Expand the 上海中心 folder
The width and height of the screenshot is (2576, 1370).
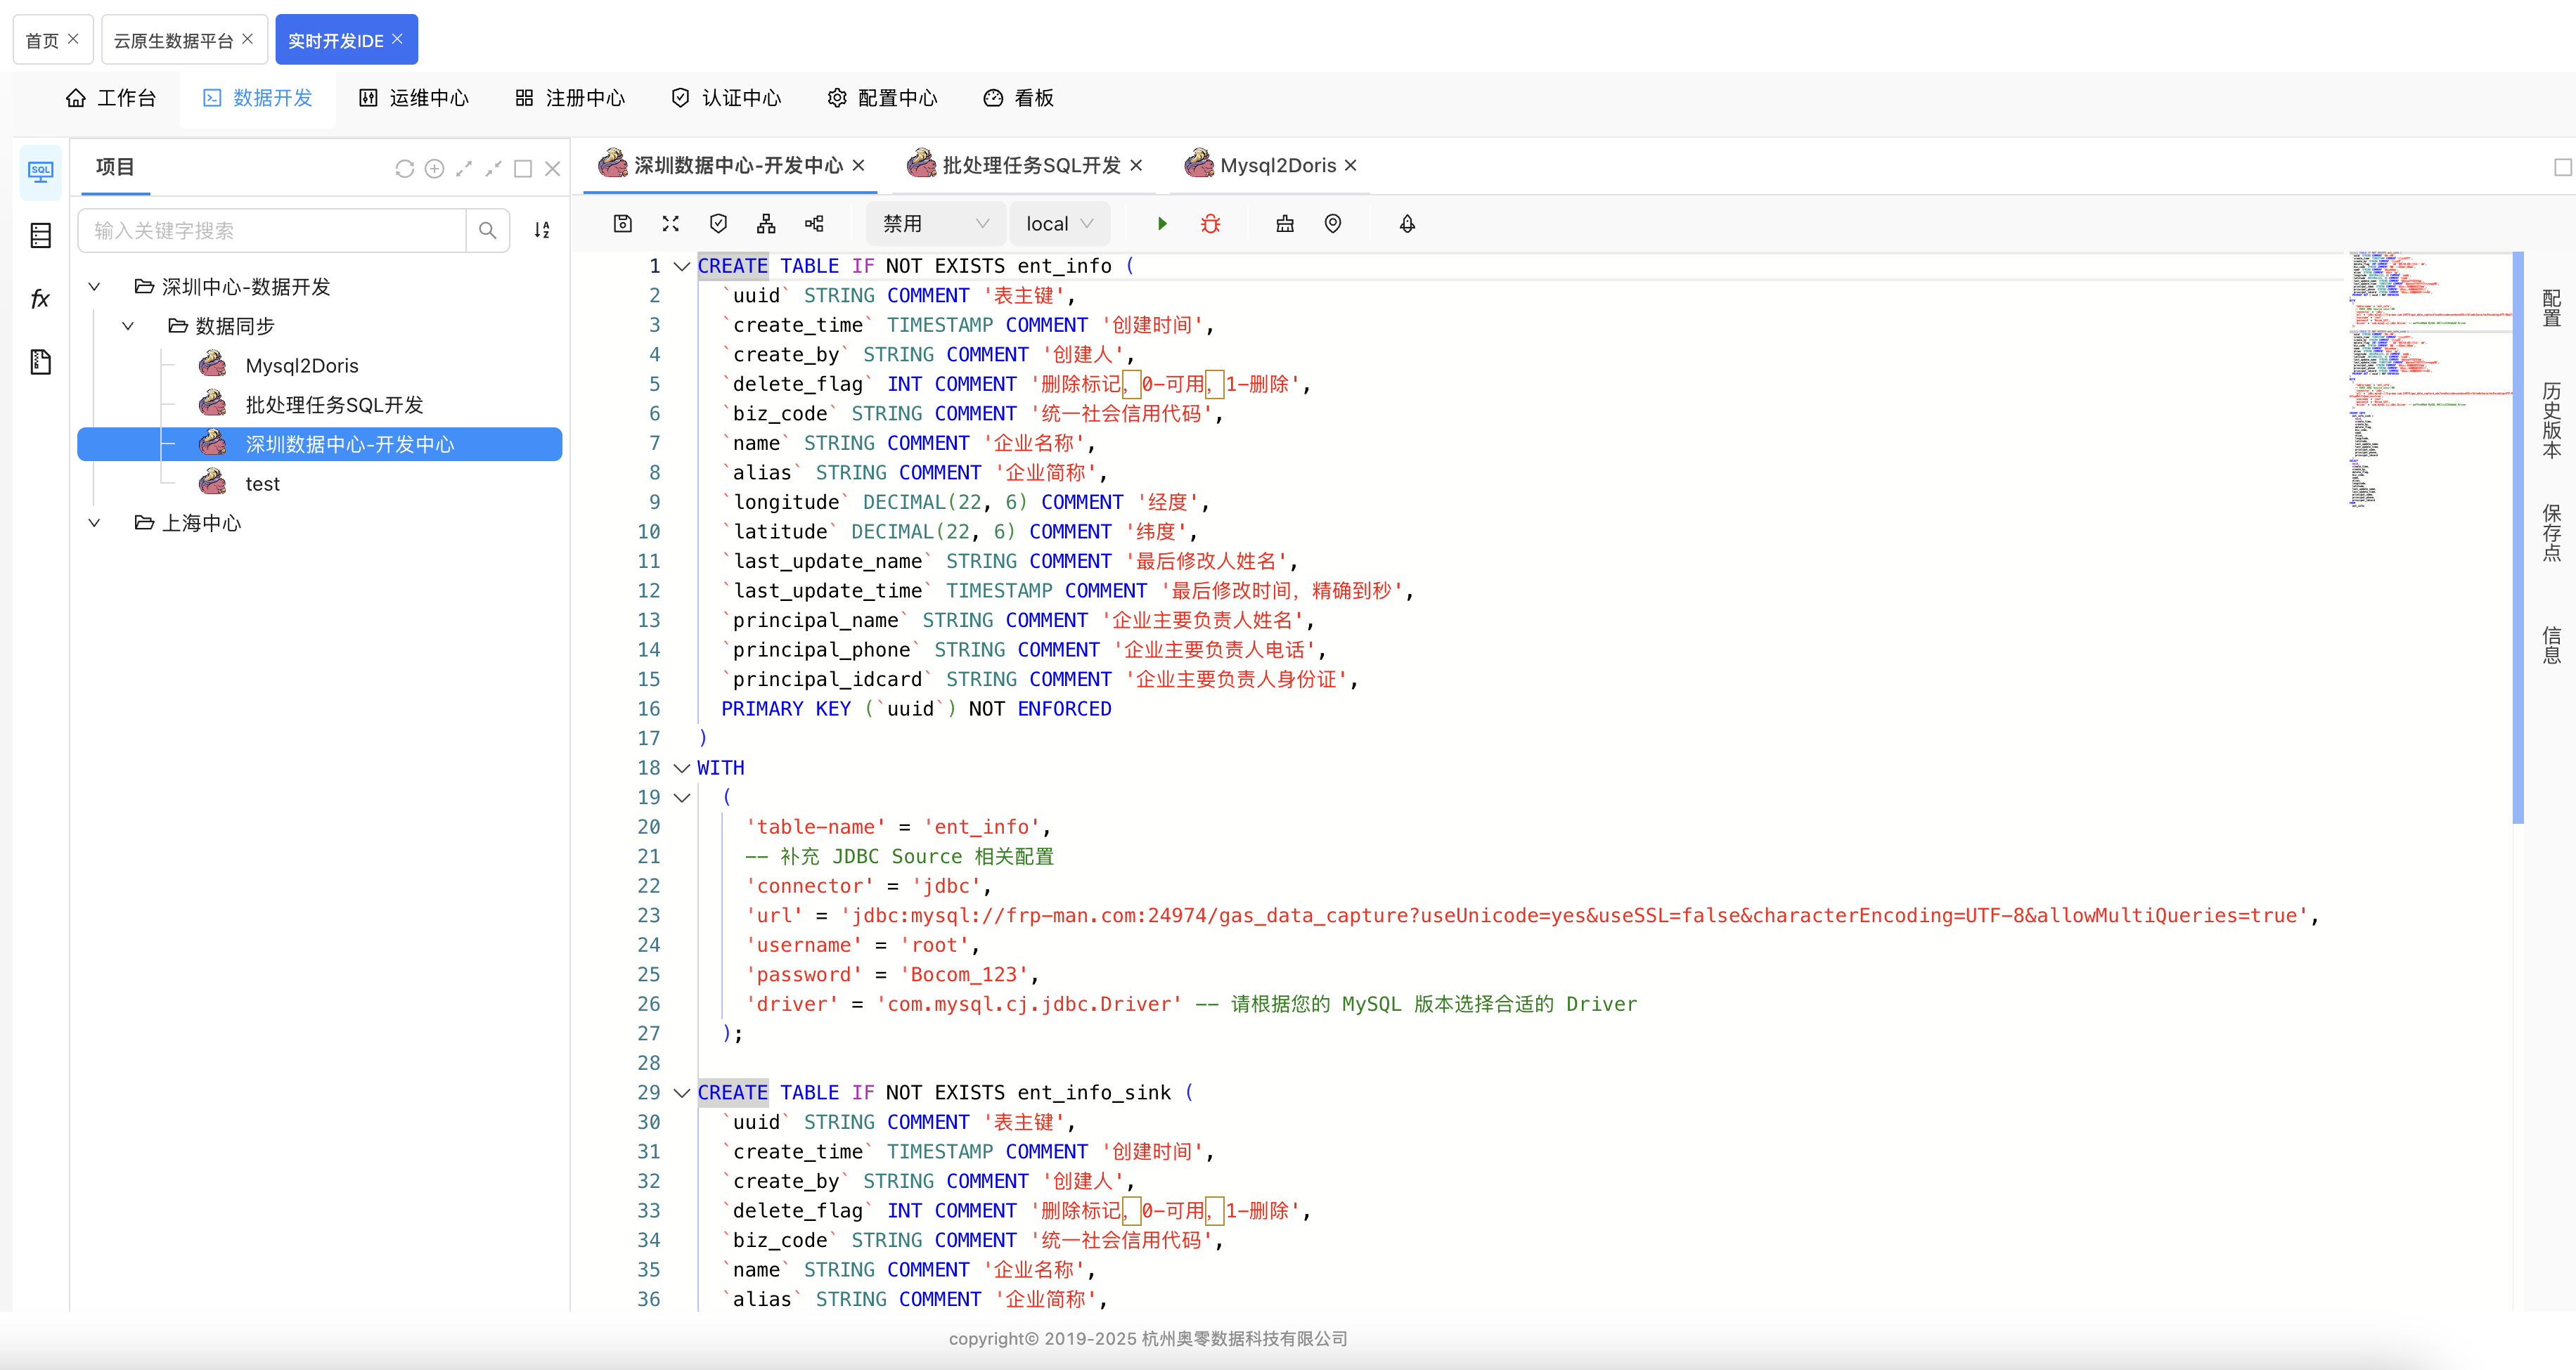click(x=94, y=523)
